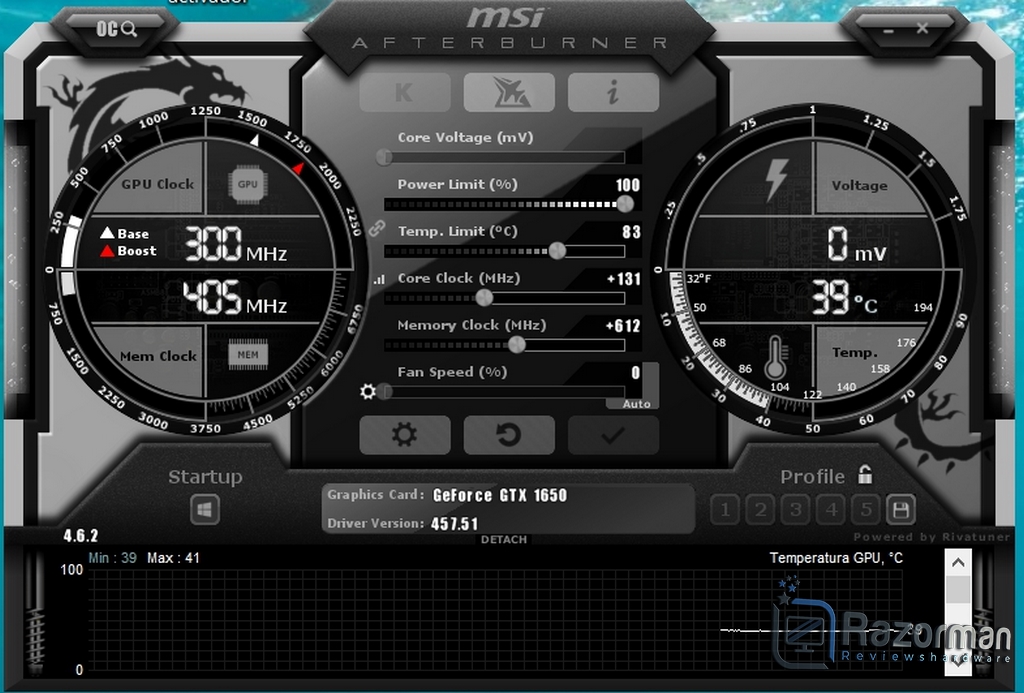
Task: Click the fan settings gear beside Fan Speed
Action: [x=368, y=391]
